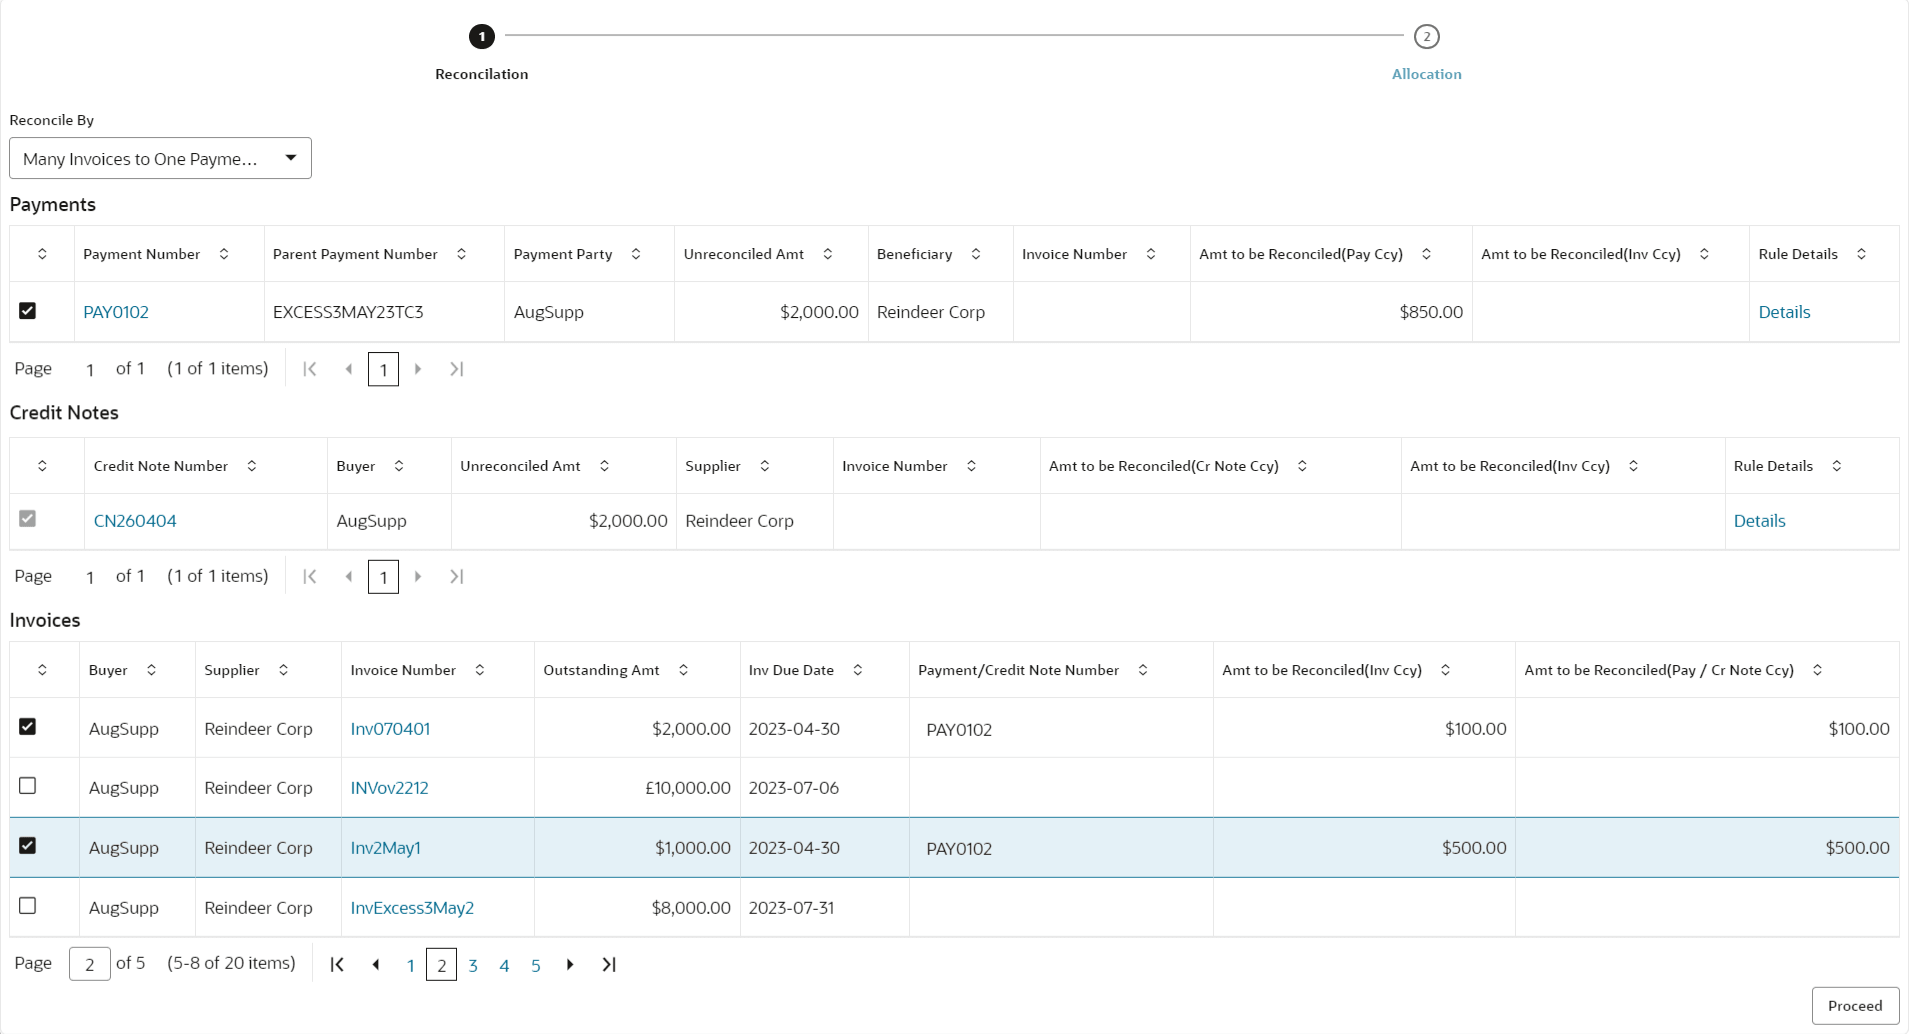Sort Payments by Amt to be Reconciled(Inv Ccy)
The height and width of the screenshot is (1034, 1909).
(x=1704, y=254)
